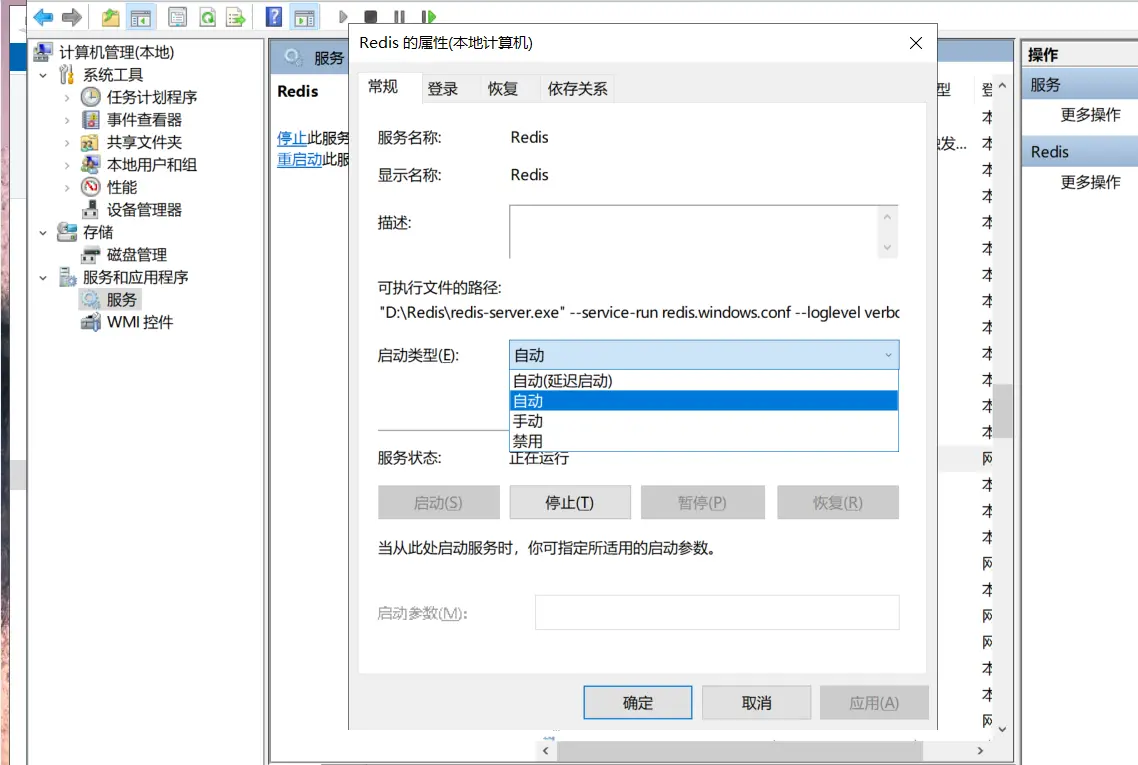
Task: Collapse the 服务和应用程序 node
Action: pyautogui.click(x=43, y=277)
